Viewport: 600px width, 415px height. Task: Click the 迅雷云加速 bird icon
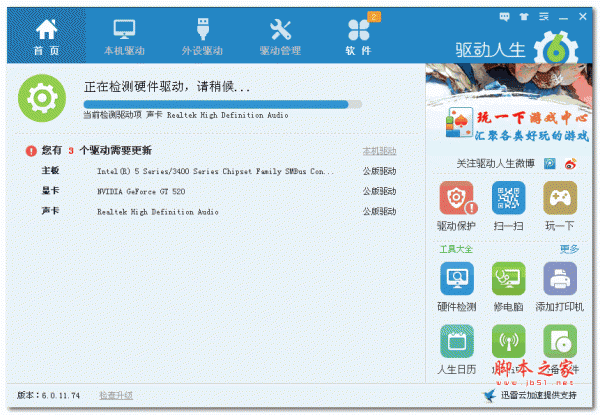[x=489, y=395]
